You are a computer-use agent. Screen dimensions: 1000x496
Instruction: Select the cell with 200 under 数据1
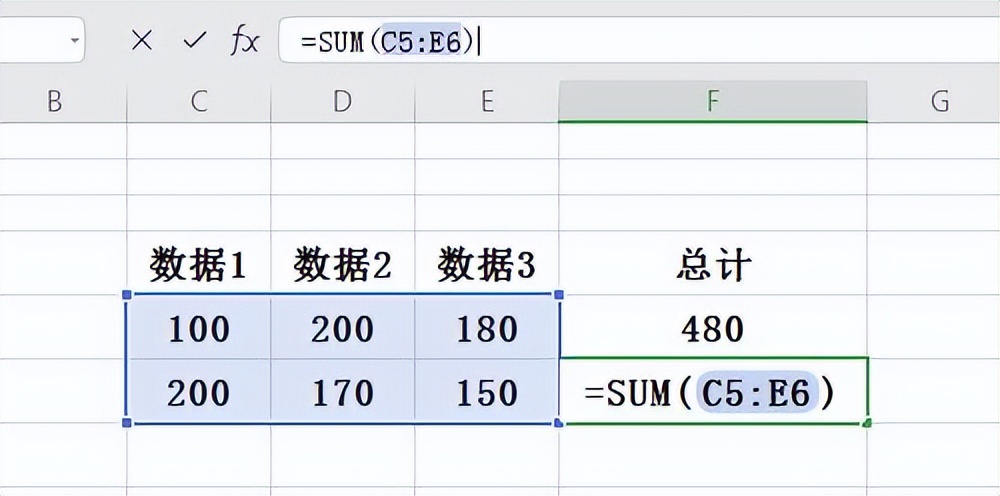pyautogui.click(x=199, y=391)
